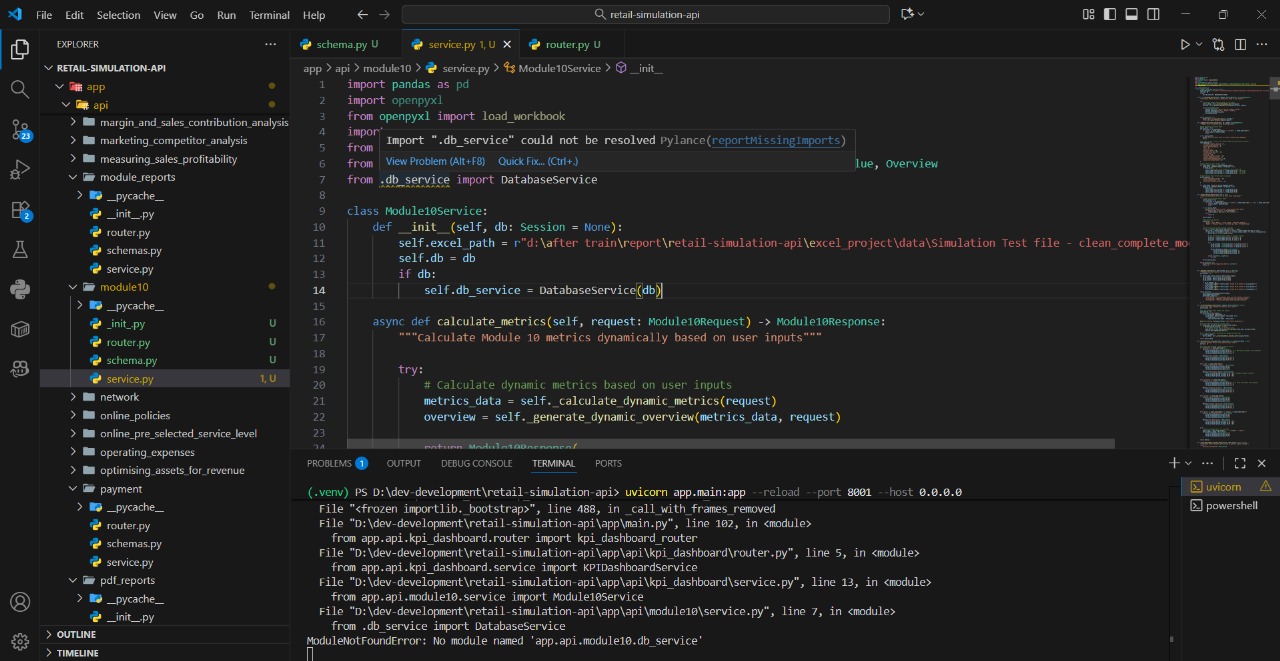Expand the OUTLINE section
The height and width of the screenshot is (661, 1280).
76,634
